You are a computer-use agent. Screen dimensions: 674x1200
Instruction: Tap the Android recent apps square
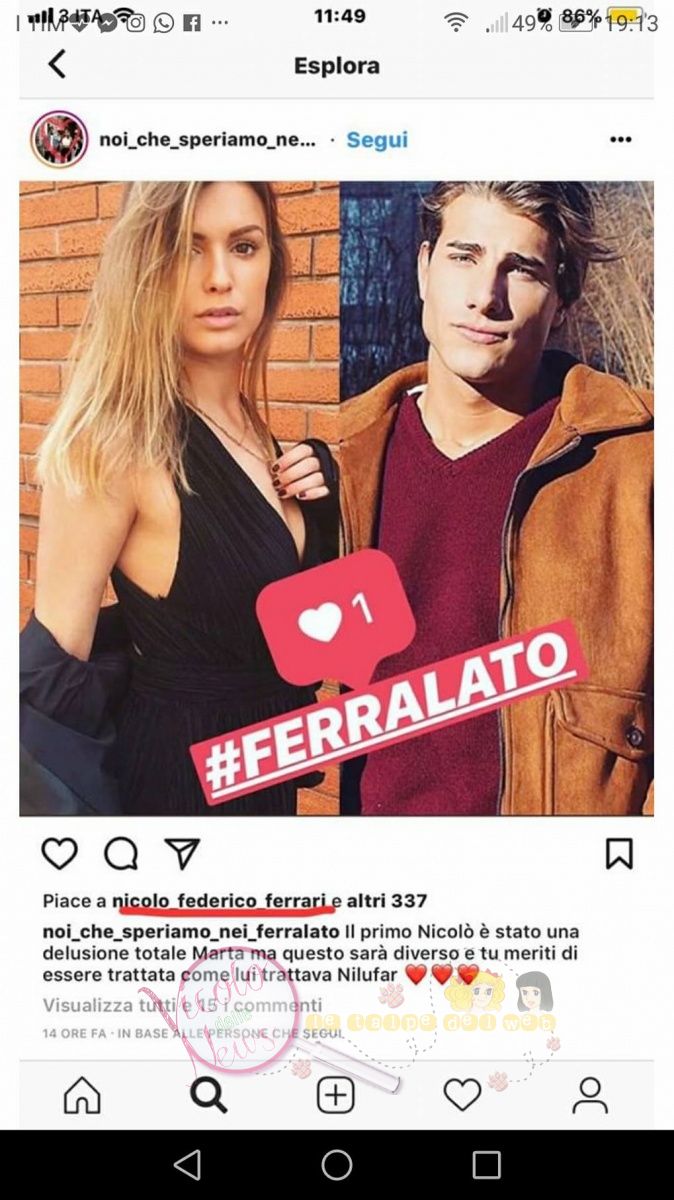(x=487, y=1165)
